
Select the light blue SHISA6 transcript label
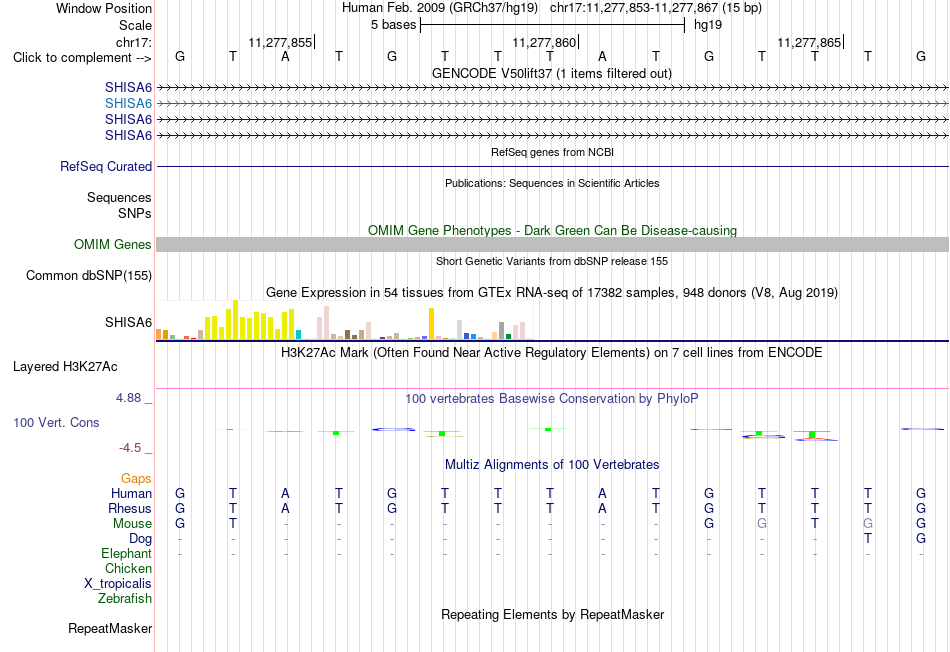click(128, 104)
